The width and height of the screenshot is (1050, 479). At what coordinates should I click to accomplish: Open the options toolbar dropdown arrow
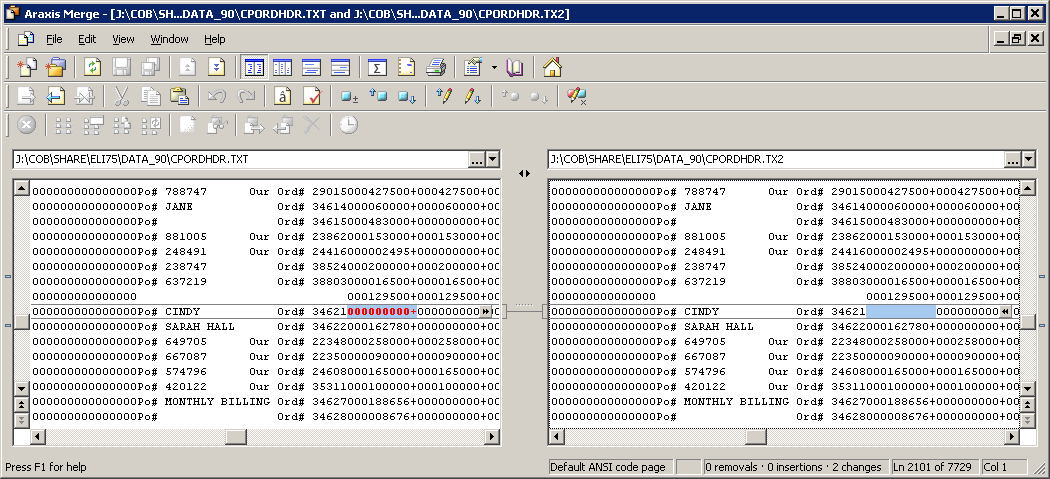point(494,68)
